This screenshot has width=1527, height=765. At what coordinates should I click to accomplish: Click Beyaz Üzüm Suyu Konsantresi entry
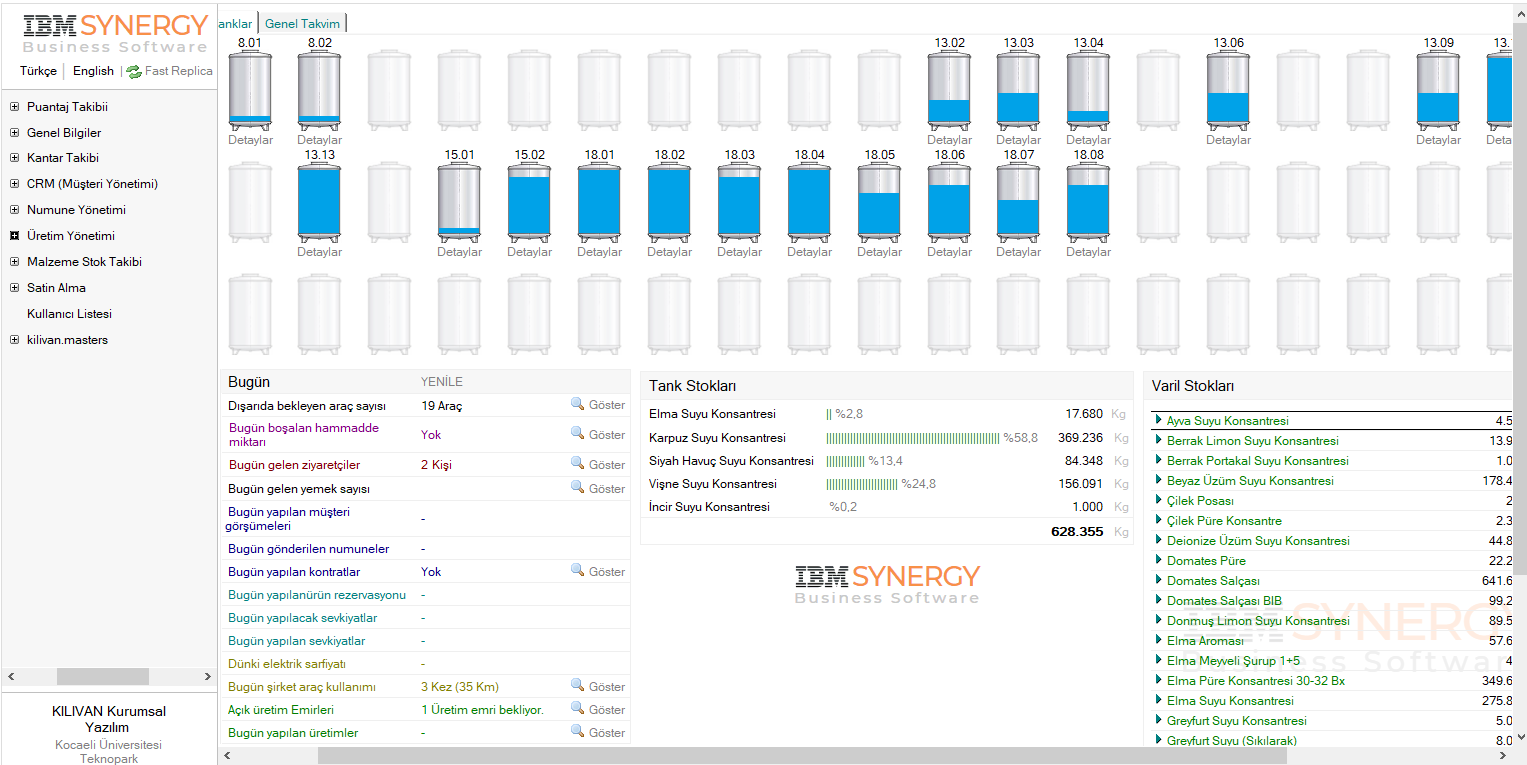pos(1250,481)
